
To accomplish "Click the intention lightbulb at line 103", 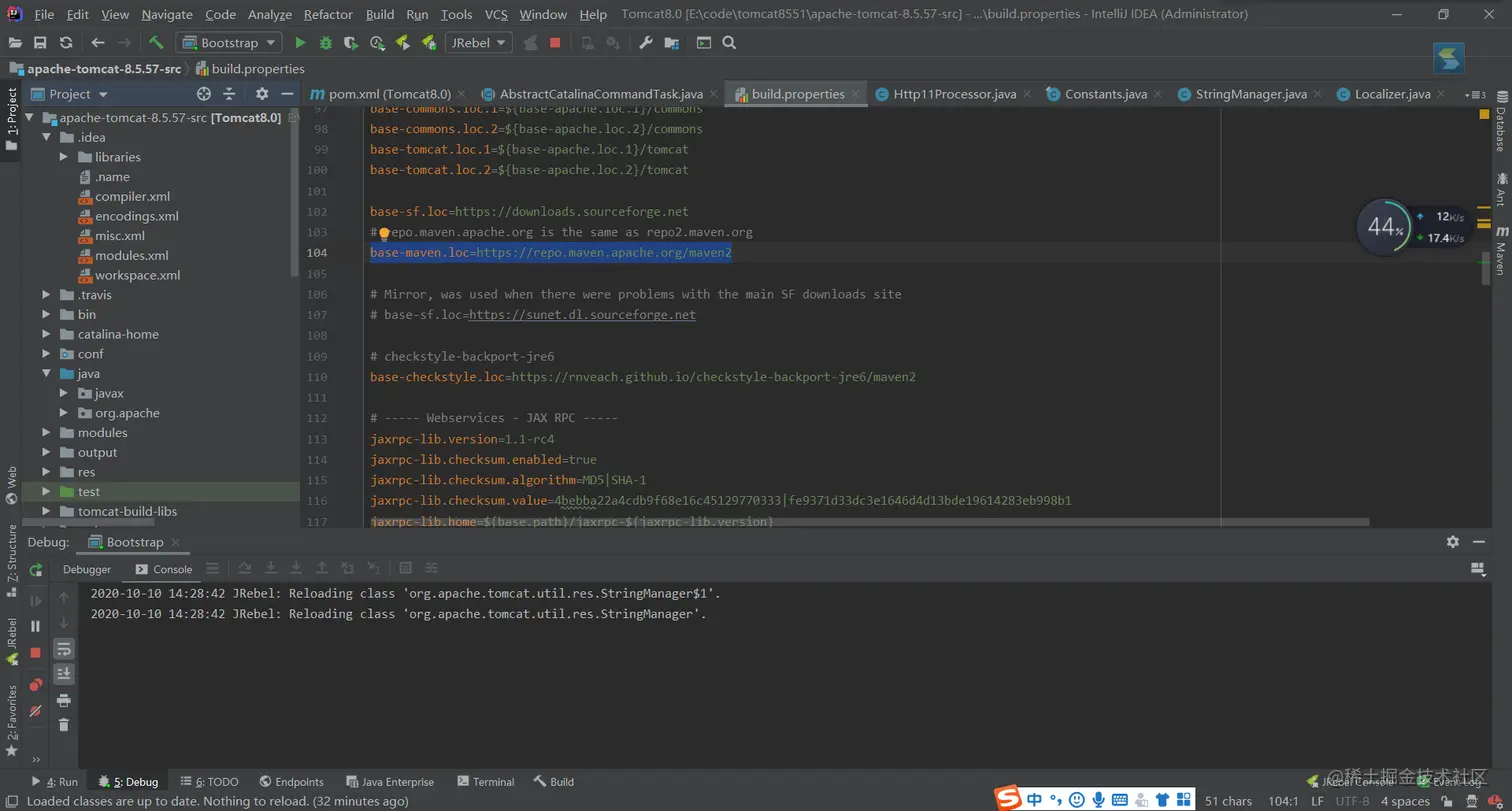I will click(x=384, y=233).
